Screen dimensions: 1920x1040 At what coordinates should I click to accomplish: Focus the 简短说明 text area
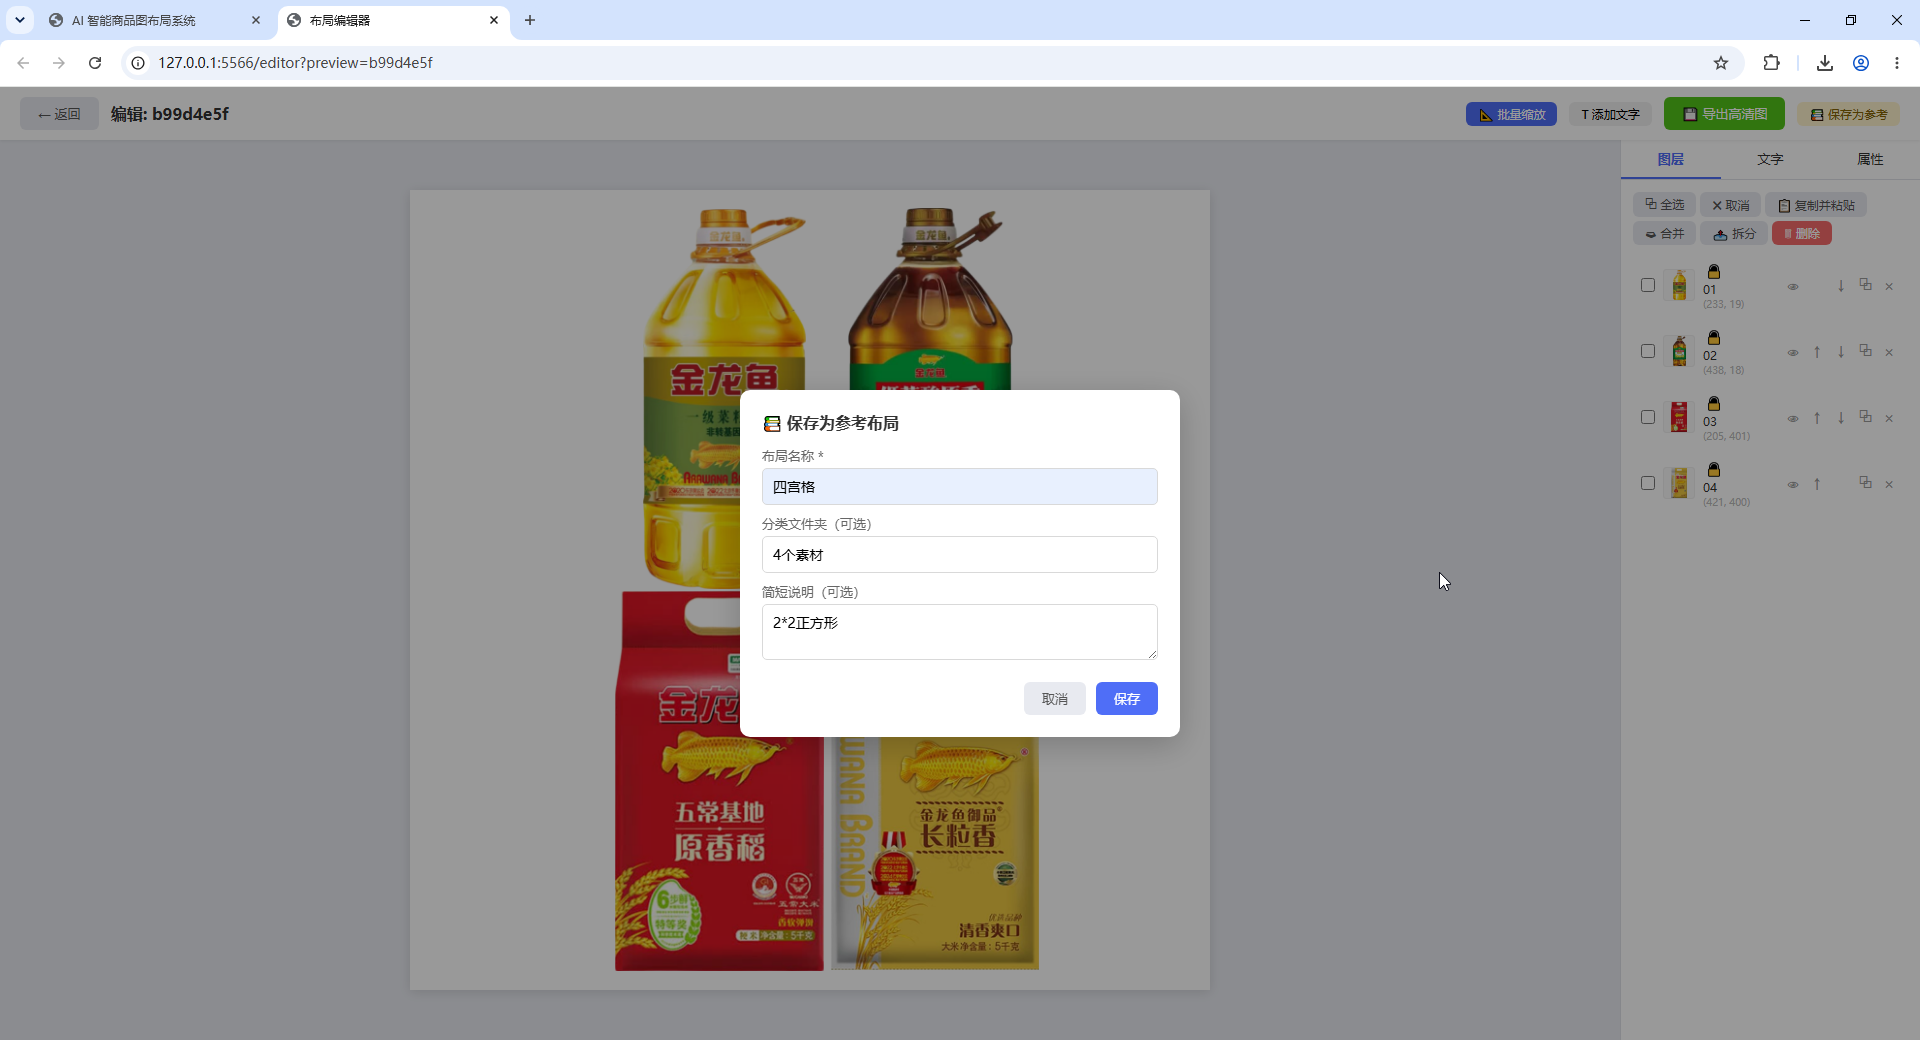point(960,632)
